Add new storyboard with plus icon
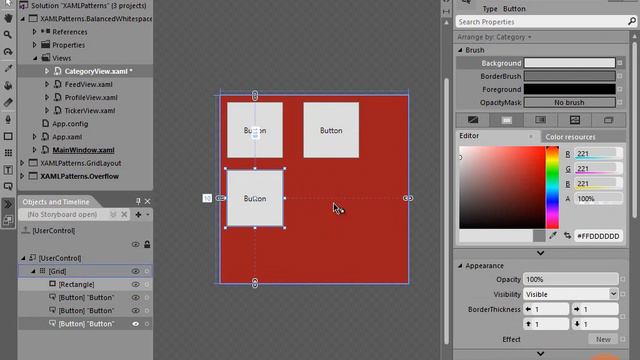This screenshot has height=360, width=640. [x=138, y=214]
